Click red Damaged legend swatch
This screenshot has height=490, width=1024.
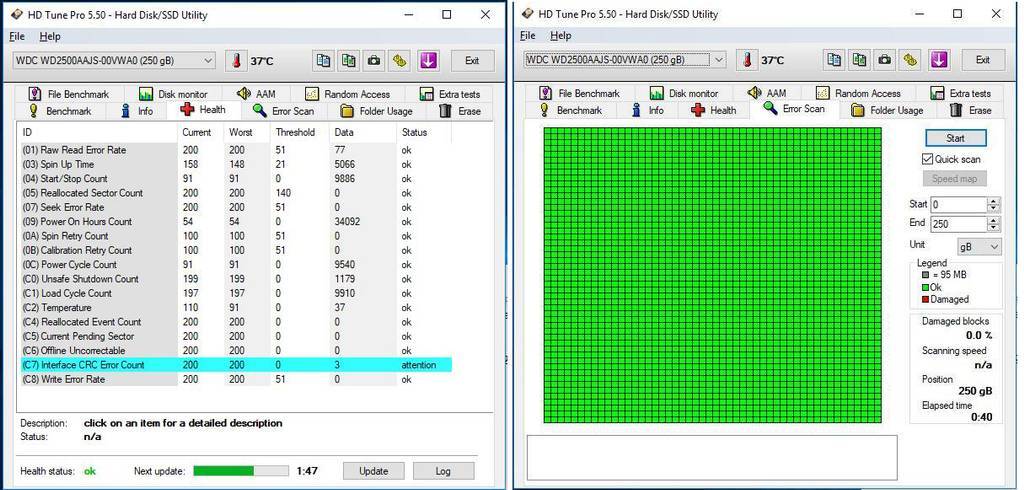925,300
